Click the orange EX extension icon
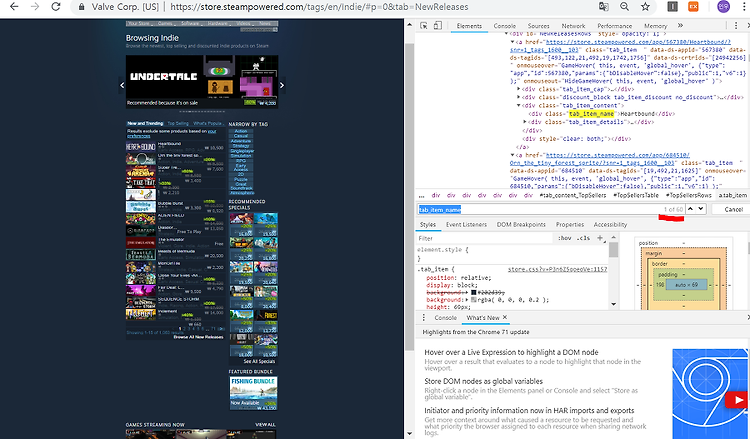The width and height of the screenshot is (750, 439). pyautogui.click(x=693, y=7)
